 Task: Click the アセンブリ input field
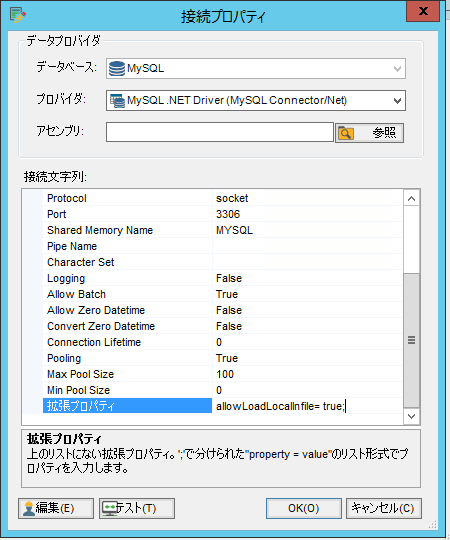coord(220,132)
